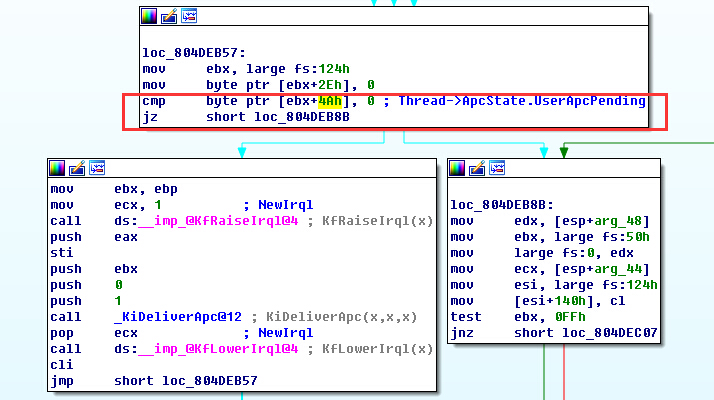
Task: Click the mov esi, large fs:124h line
Action: click(x=554, y=285)
